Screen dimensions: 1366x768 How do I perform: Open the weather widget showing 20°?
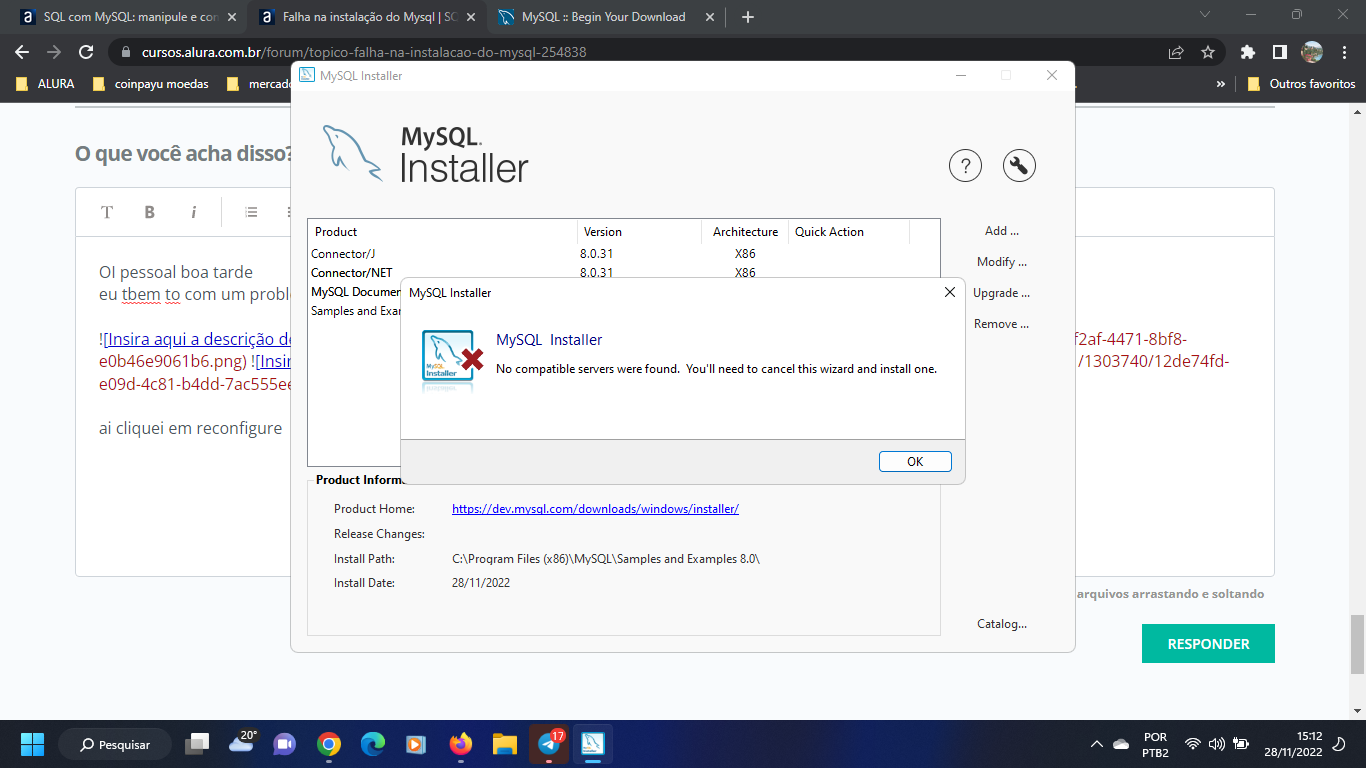pos(243,742)
